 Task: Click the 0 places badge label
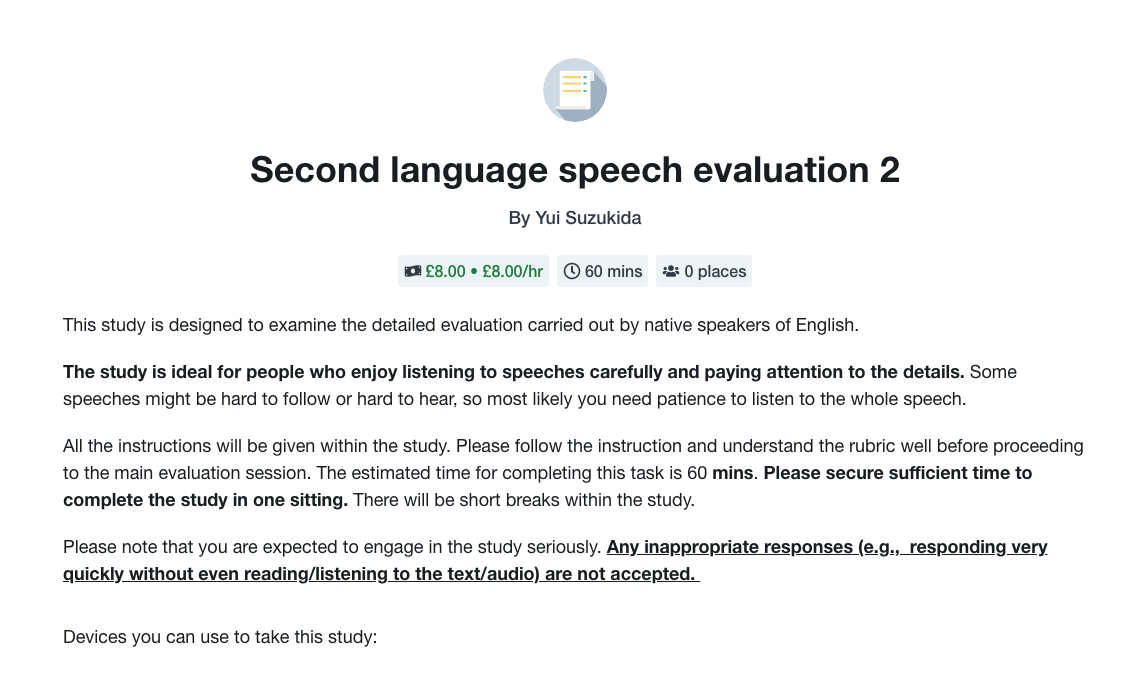[x=715, y=271]
